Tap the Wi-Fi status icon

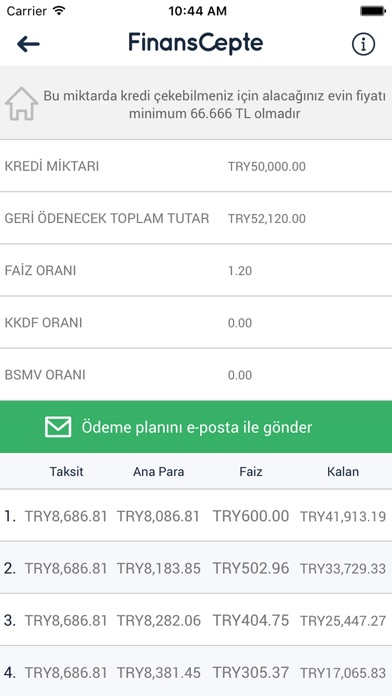(x=59, y=10)
